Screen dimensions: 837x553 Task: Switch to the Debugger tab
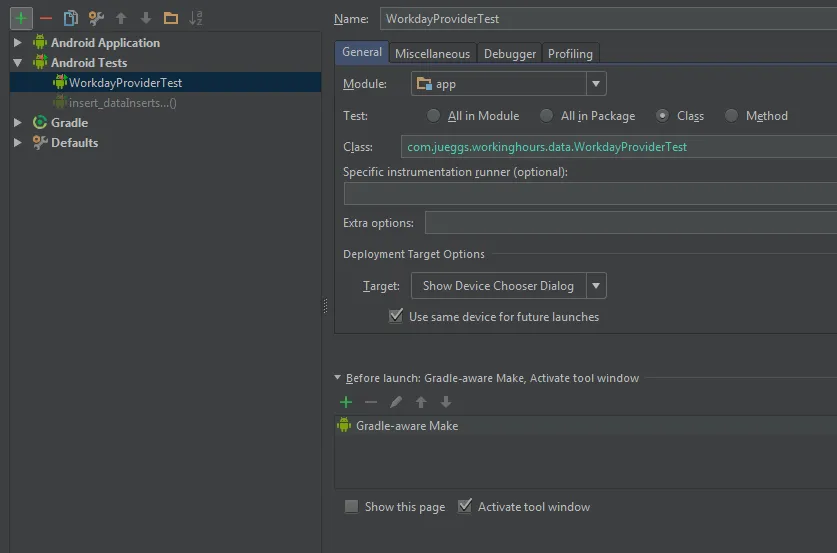pyautogui.click(x=510, y=53)
